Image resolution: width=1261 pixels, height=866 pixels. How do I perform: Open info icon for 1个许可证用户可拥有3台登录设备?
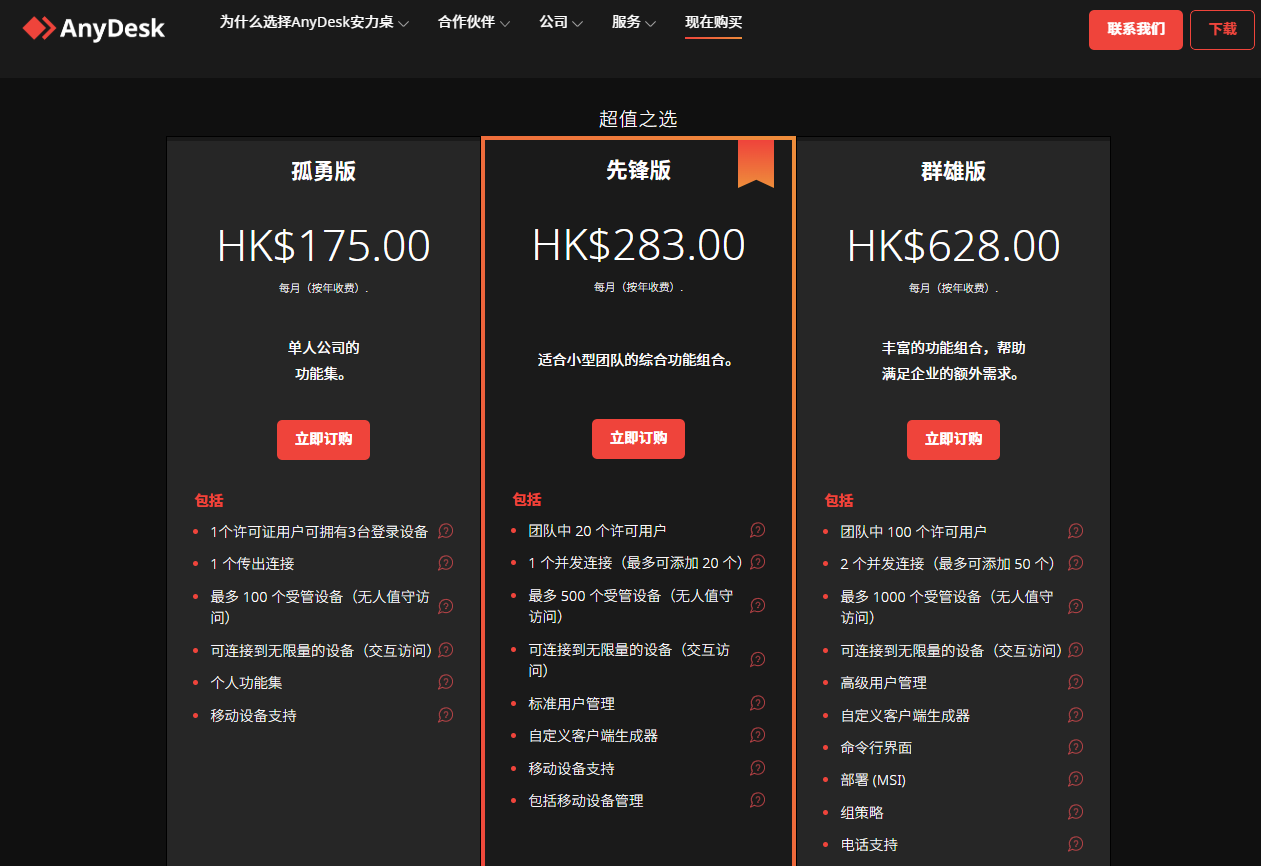(x=446, y=531)
